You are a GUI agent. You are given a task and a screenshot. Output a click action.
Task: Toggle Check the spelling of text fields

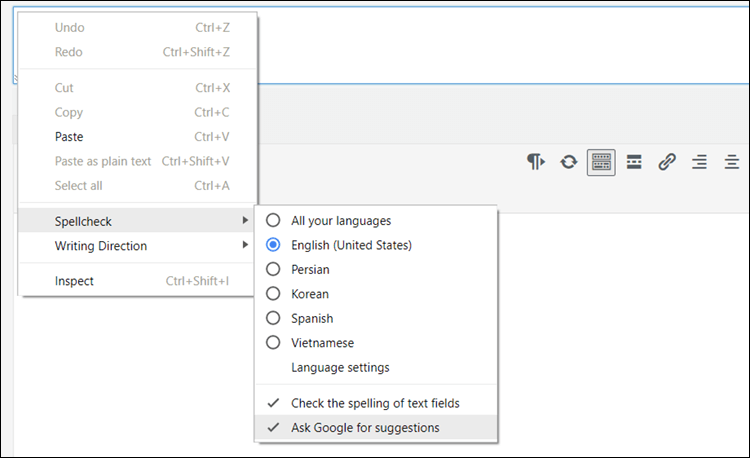point(375,403)
